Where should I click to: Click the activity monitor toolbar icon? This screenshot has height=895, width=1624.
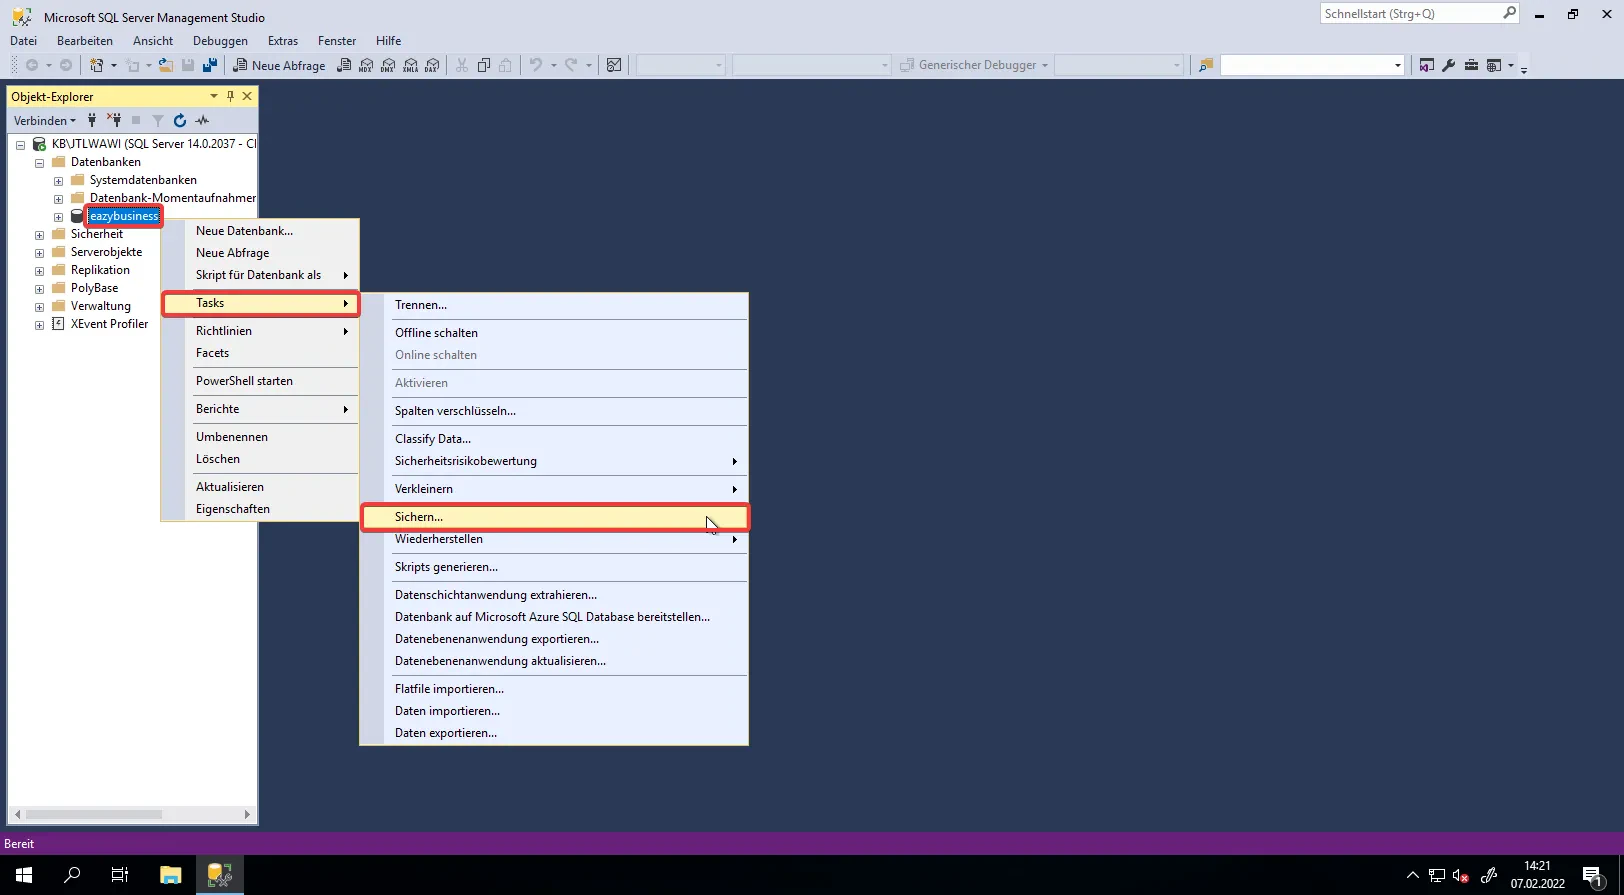point(614,65)
